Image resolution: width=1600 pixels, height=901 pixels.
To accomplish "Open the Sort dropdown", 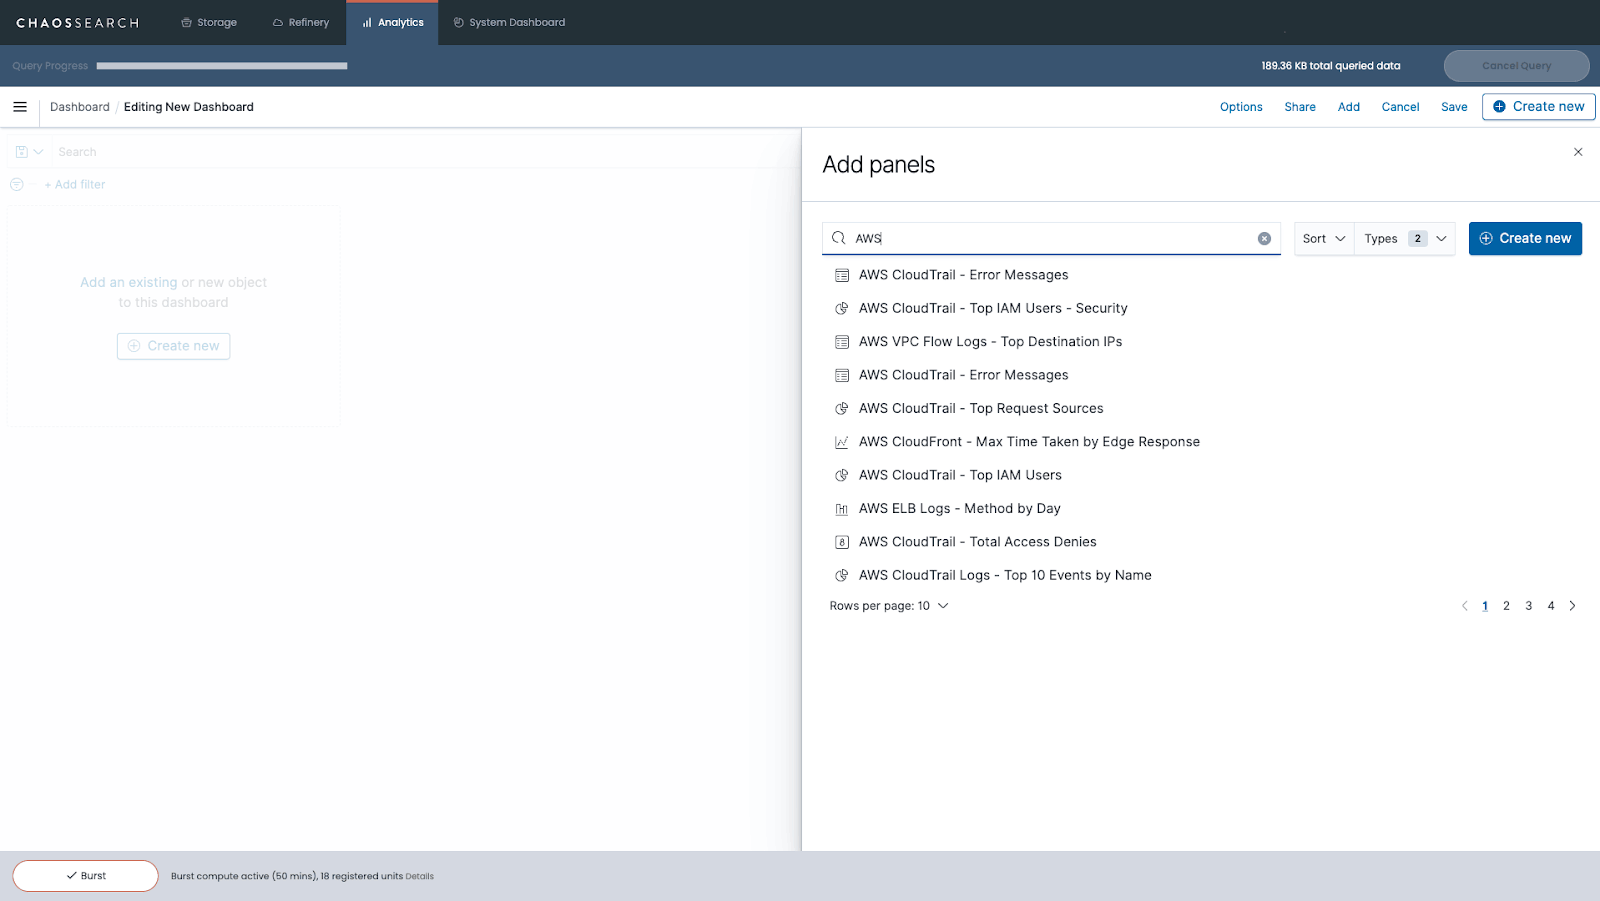I will (1322, 238).
